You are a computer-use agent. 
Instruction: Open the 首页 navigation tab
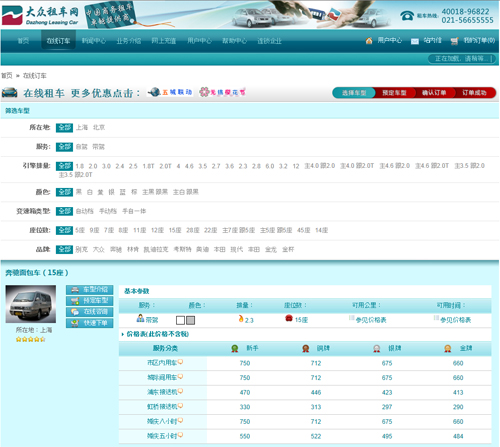coord(23,41)
